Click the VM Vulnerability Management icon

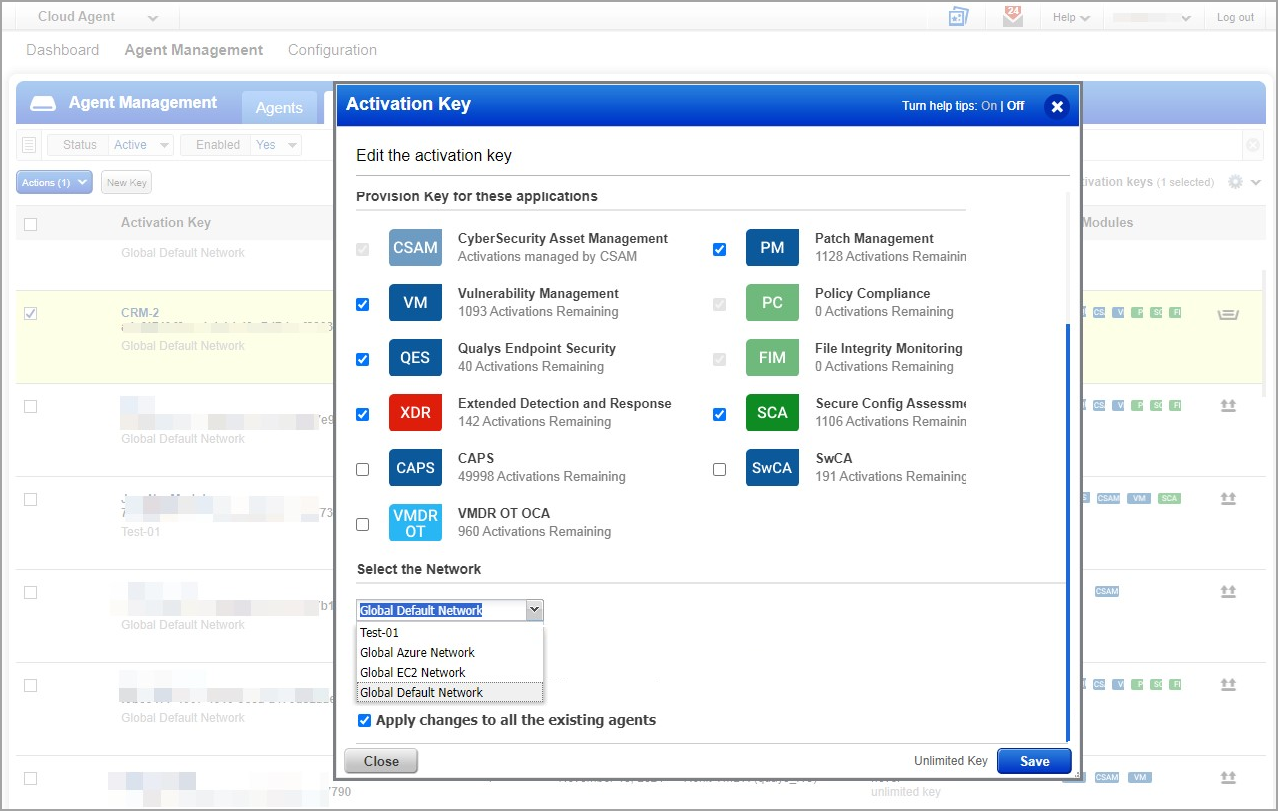pyautogui.click(x=414, y=302)
